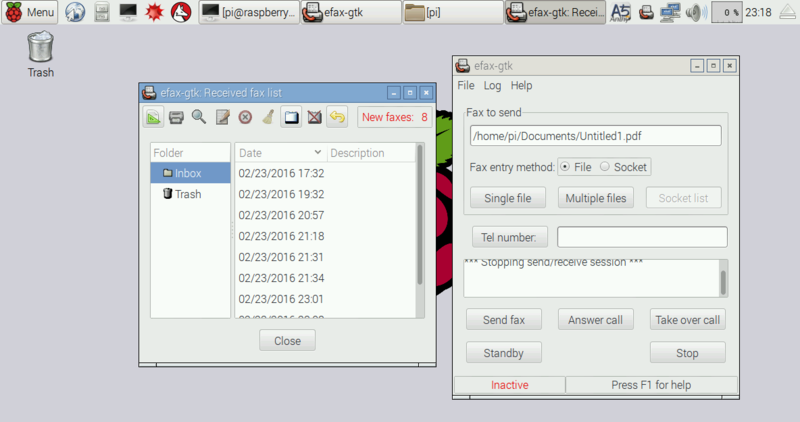800x422 pixels.
Task: Click the add folder icon
Action: [291, 117]
